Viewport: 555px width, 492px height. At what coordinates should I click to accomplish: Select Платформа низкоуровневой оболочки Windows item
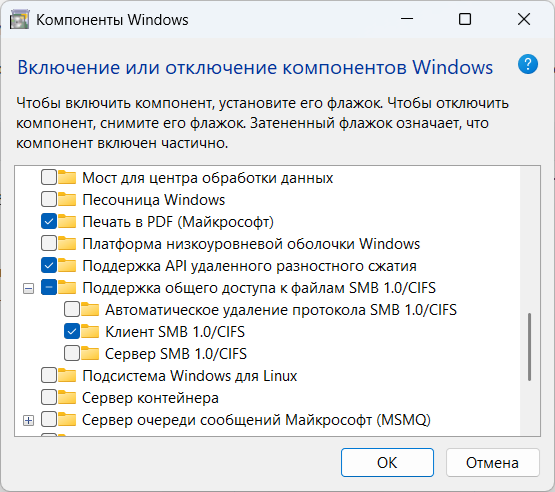point(251,244)
